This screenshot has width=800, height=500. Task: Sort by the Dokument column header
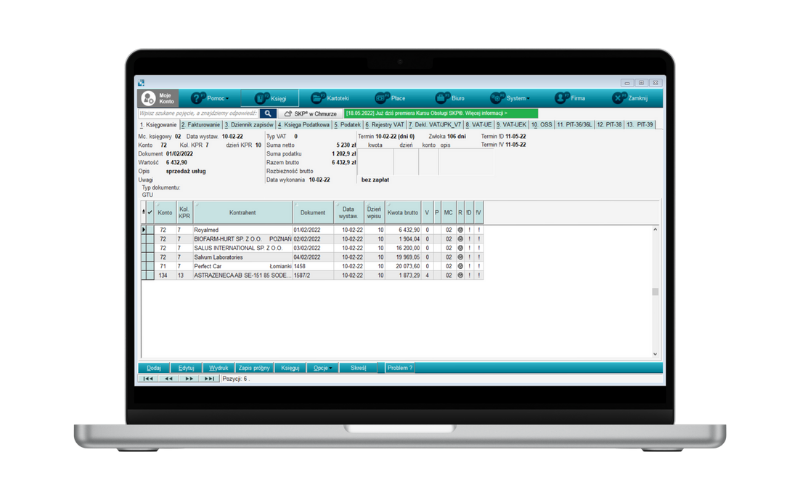313,212
